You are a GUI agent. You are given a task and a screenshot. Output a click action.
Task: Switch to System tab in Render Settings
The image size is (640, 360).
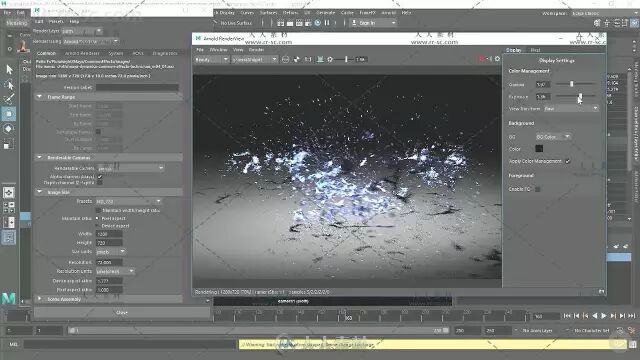[116, 53]
